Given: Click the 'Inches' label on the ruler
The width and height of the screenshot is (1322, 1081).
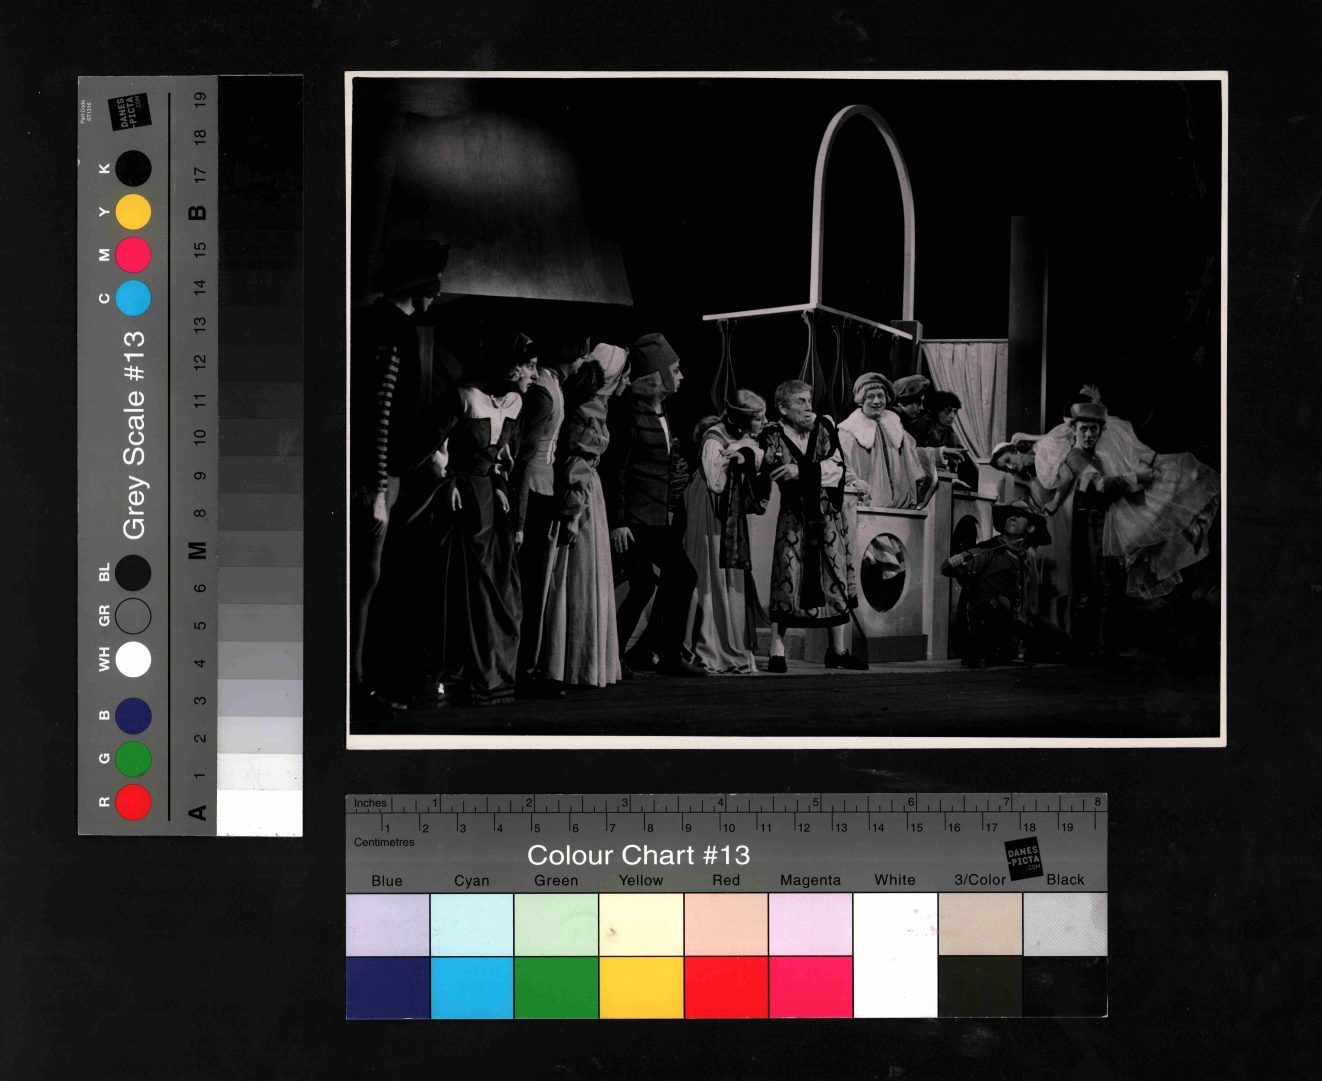Looking at the screenshot, I should click(370, 803).
